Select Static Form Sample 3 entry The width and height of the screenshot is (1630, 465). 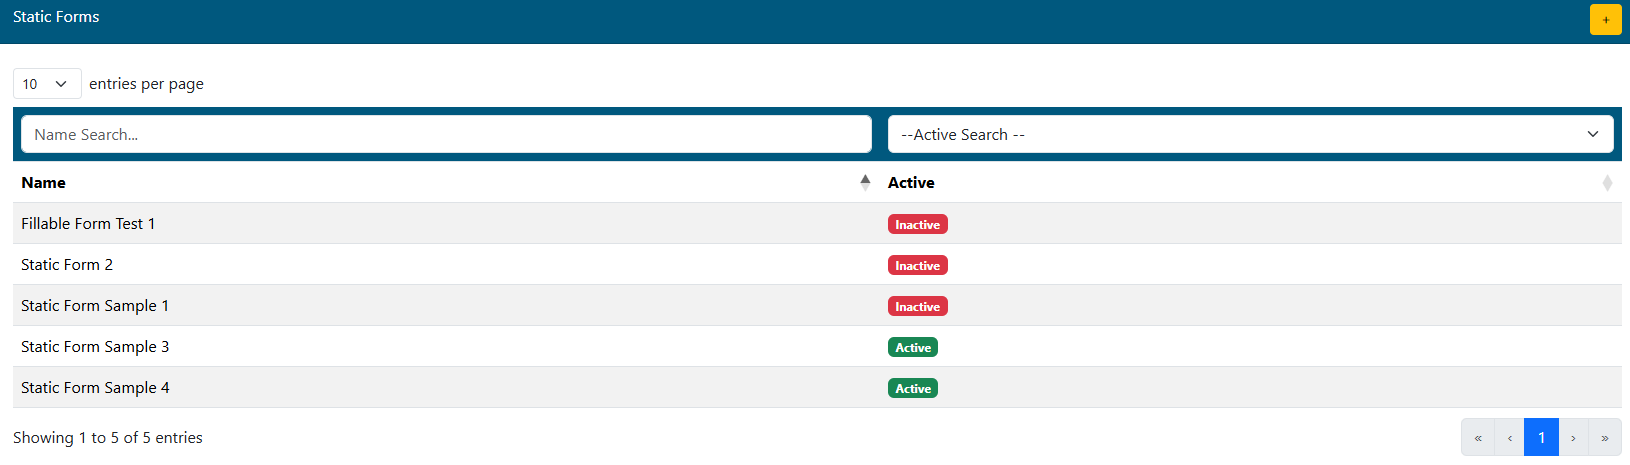95,347
